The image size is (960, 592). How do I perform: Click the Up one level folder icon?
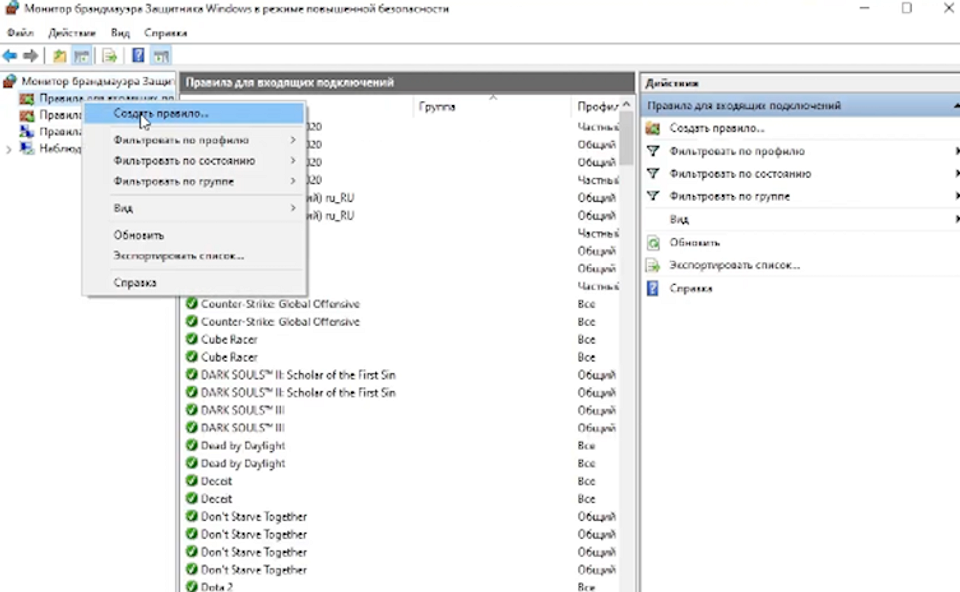point(60,56)
